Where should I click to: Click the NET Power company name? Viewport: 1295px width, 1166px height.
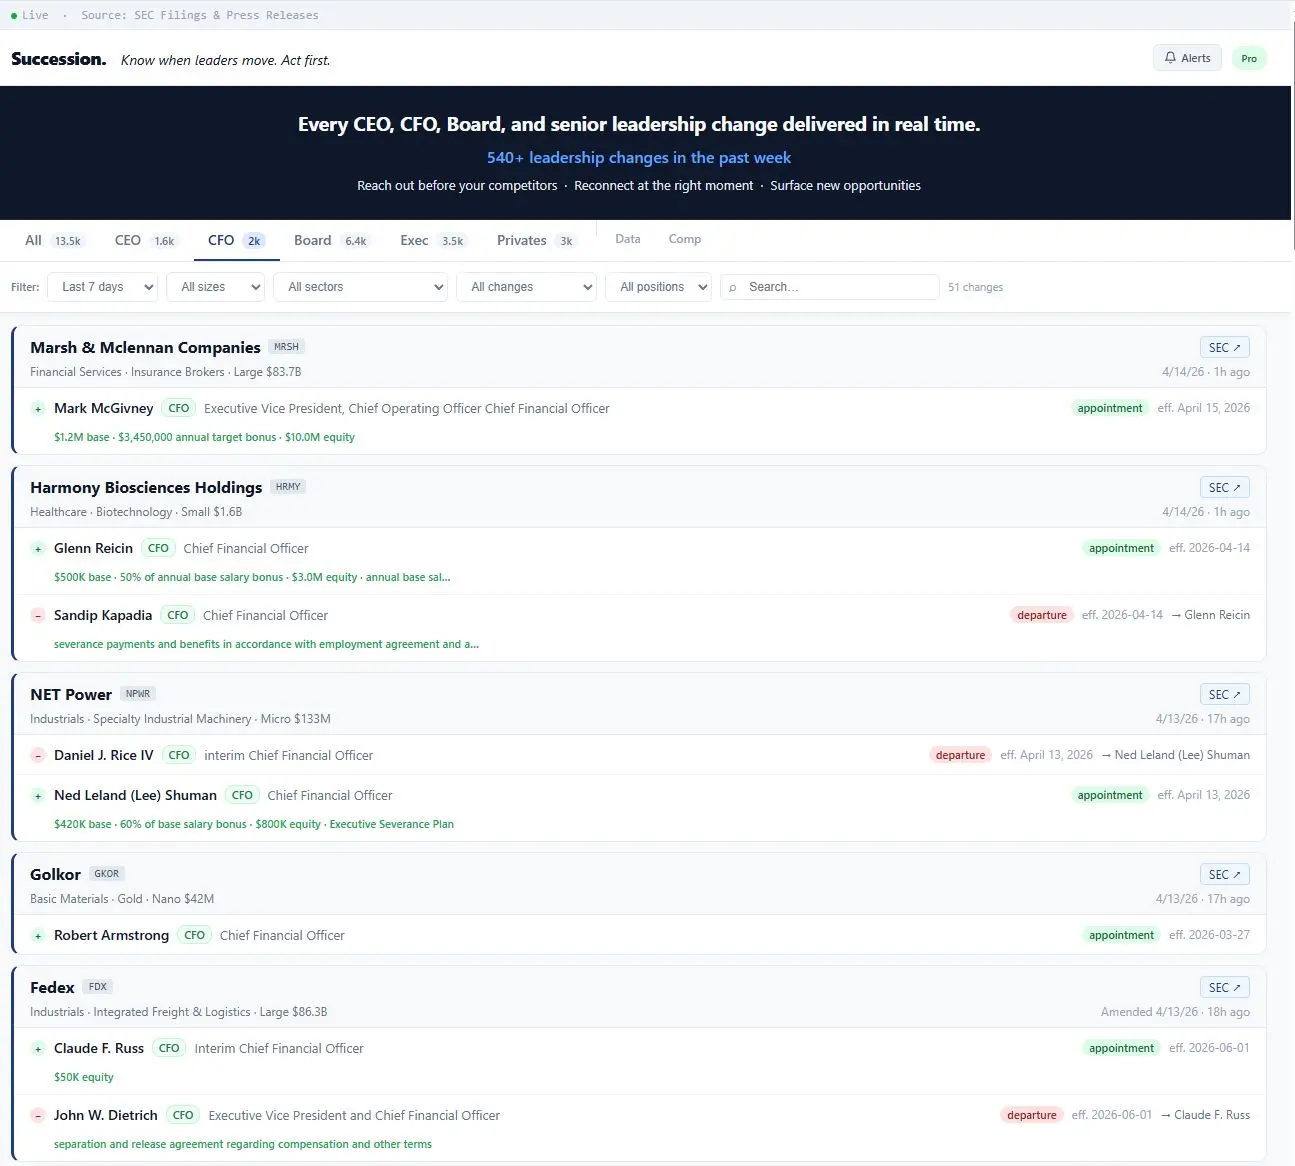pyautogui.click(x=71, y=695)
